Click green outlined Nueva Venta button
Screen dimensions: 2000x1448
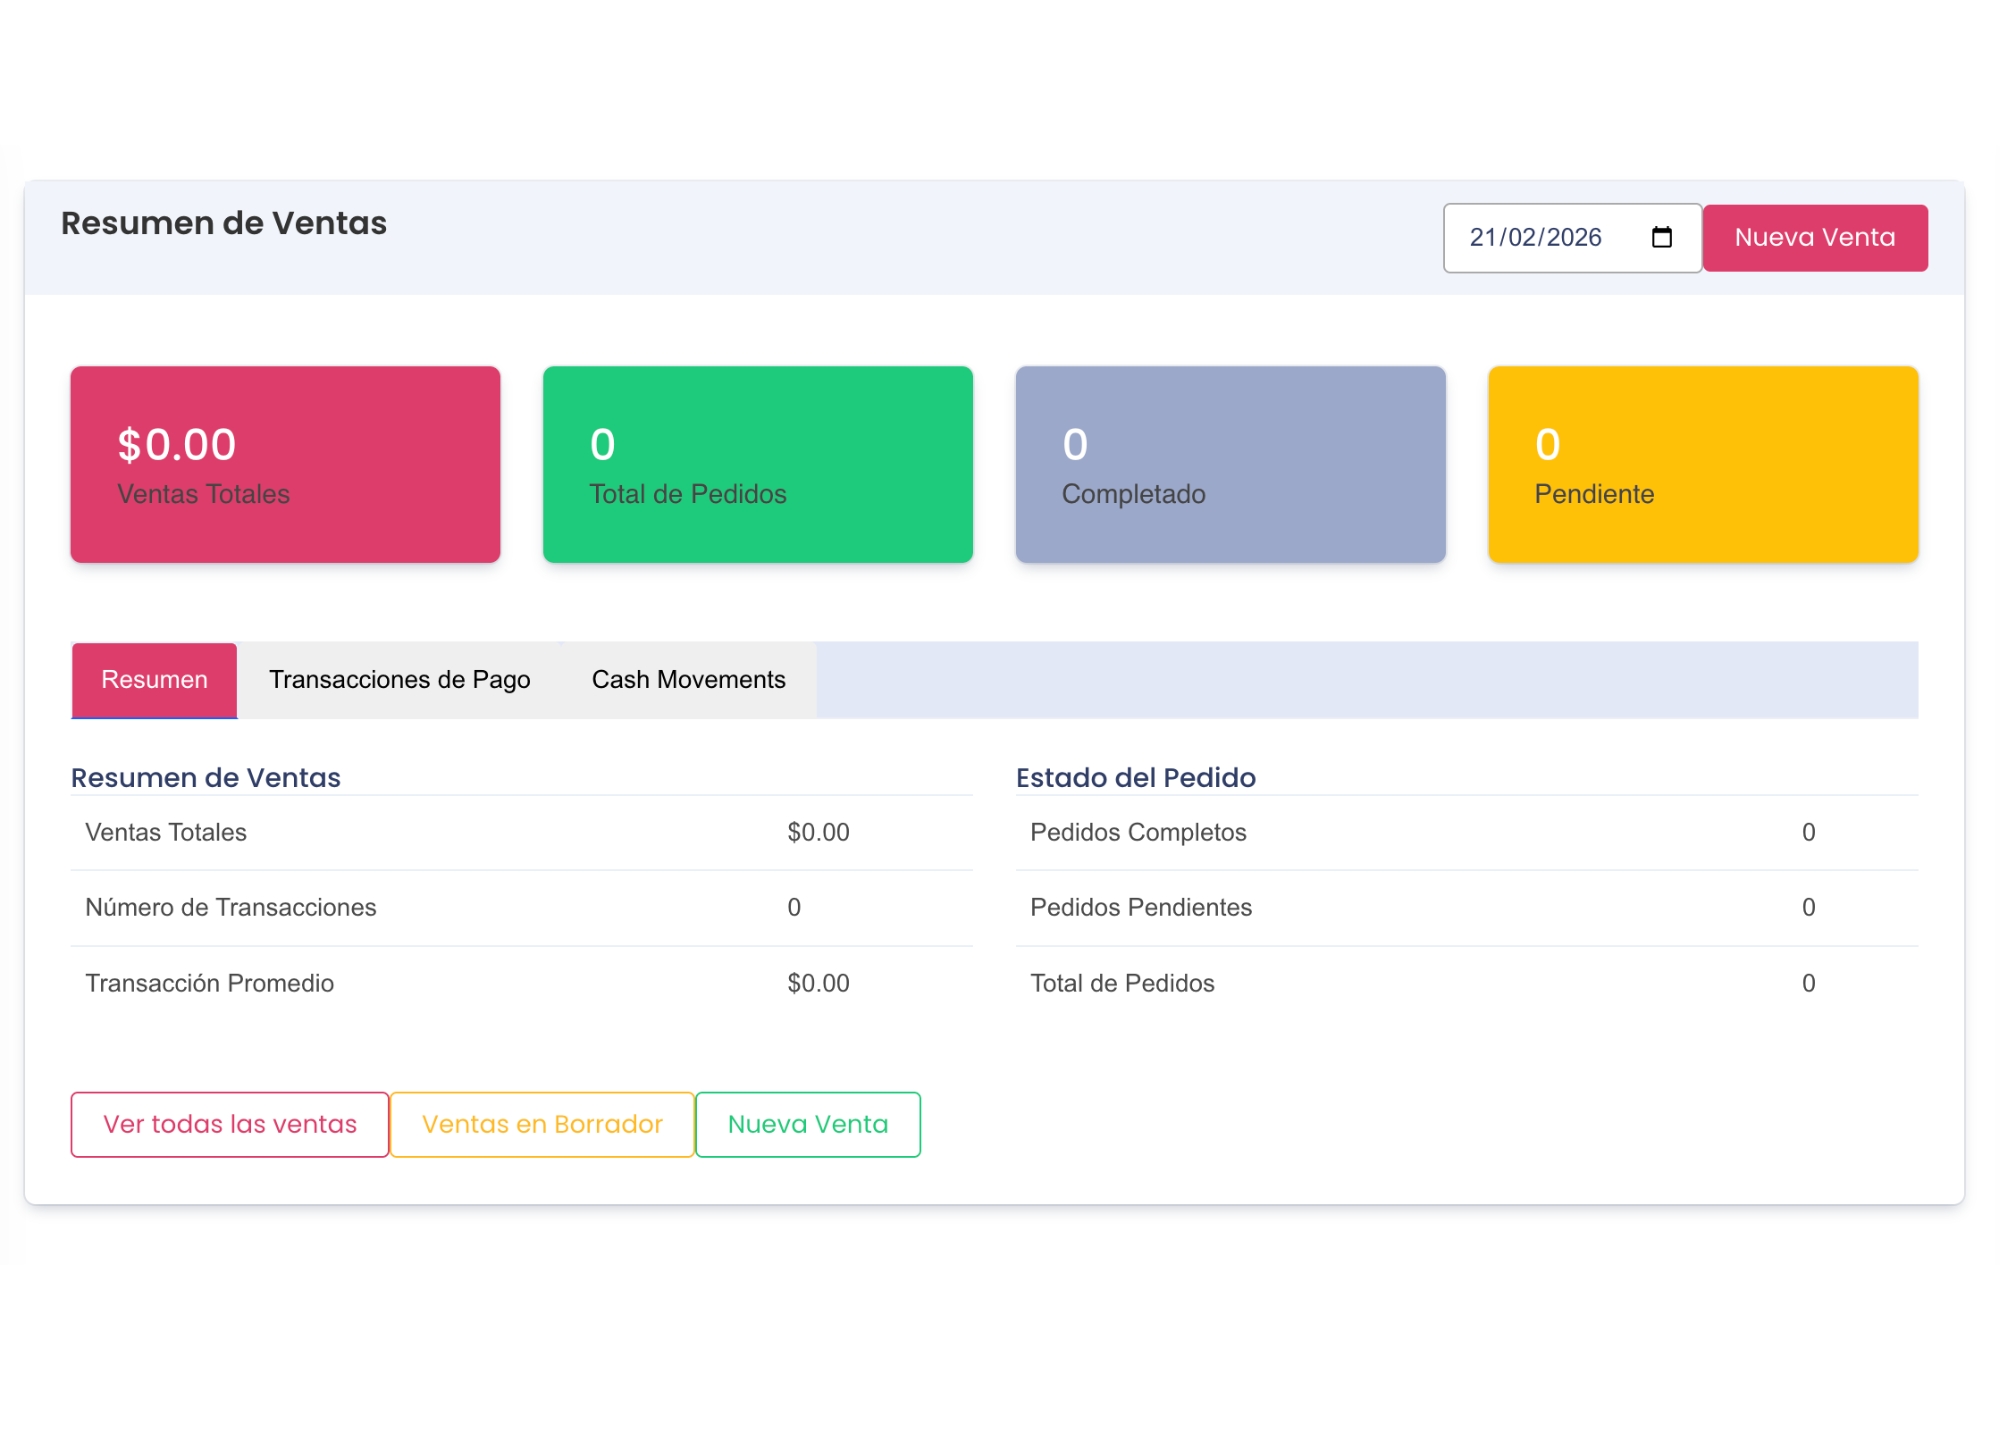807,1124
